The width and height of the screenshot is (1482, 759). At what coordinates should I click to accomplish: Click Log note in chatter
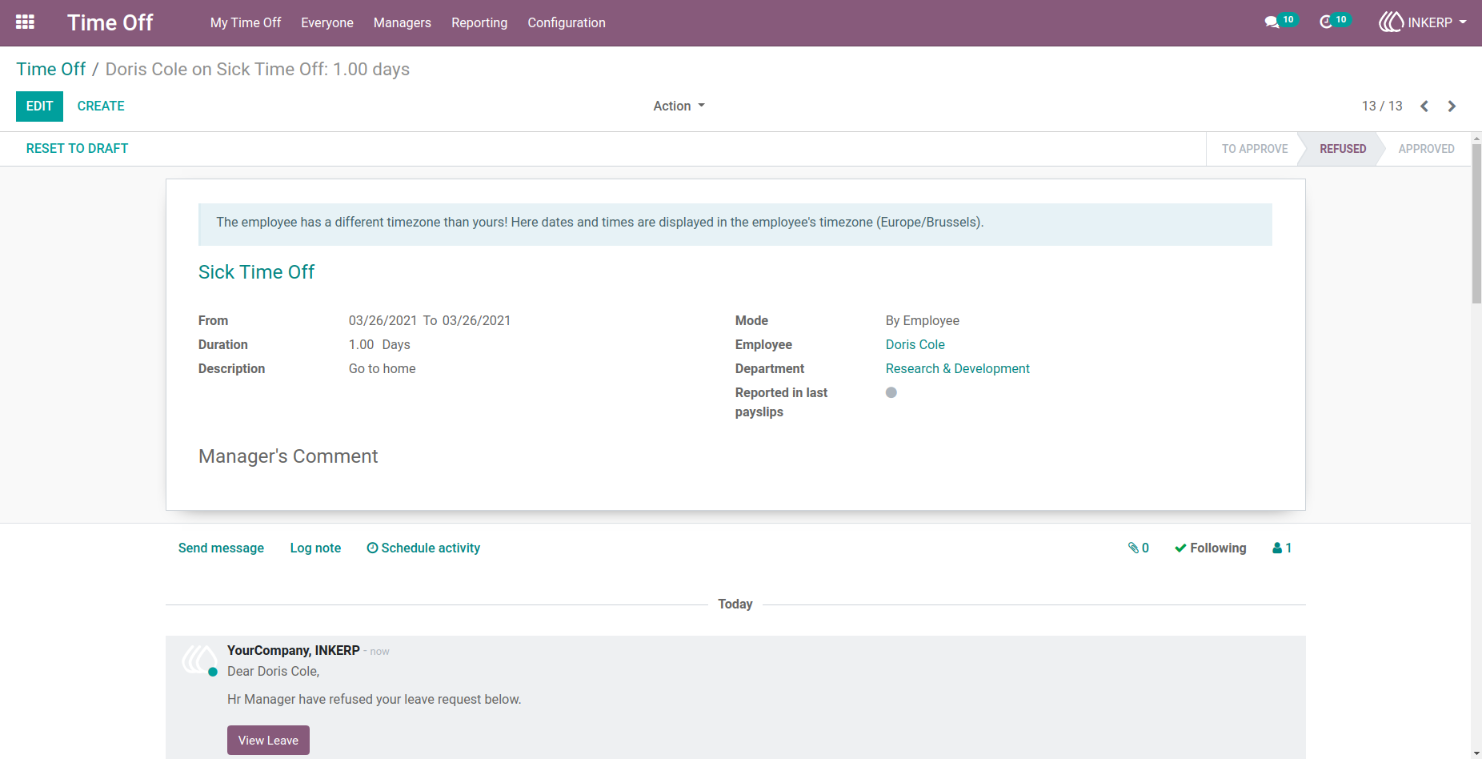click(315, 548)
